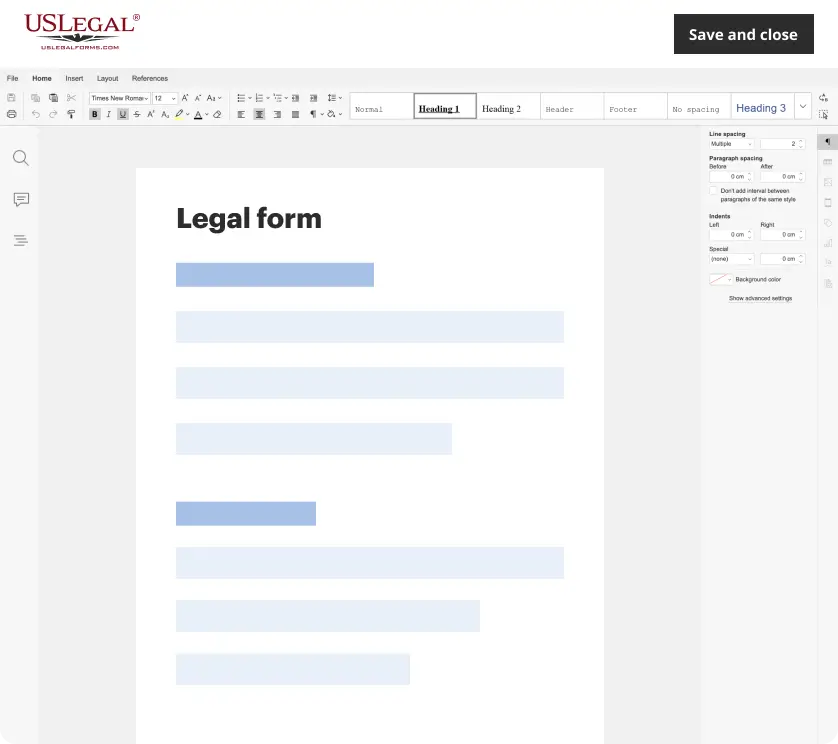Toggle italic formatting
The width and height of the screenshot is (838, 744).
[x=109, y=114]
